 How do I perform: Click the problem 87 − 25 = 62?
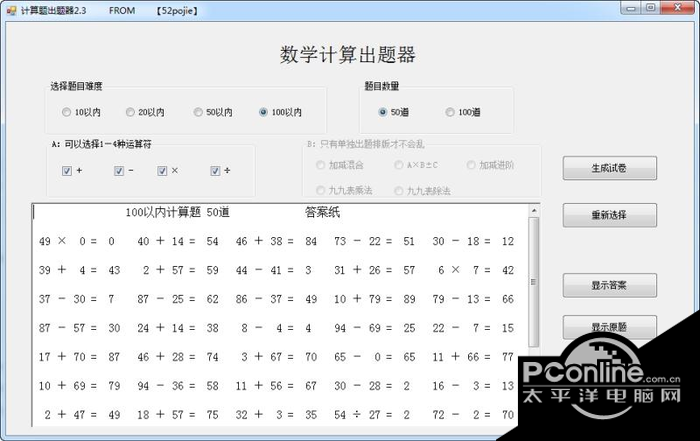click(x=178, y=299)
